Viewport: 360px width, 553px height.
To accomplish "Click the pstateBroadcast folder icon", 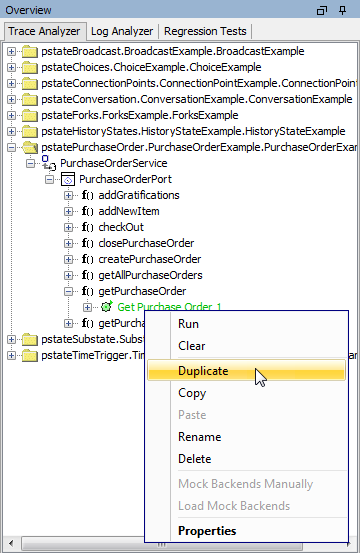I will tap(30, 52).
